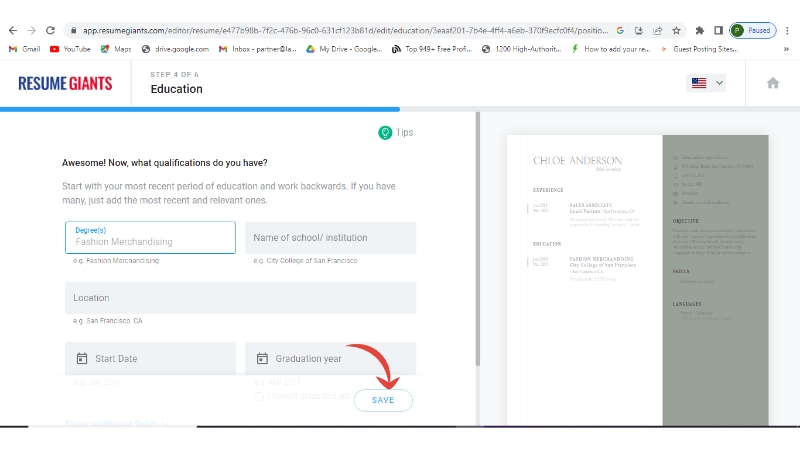Screen dimensions: 800x449
Task: Click the Degree(s) input field
Action: coord(150,238)
